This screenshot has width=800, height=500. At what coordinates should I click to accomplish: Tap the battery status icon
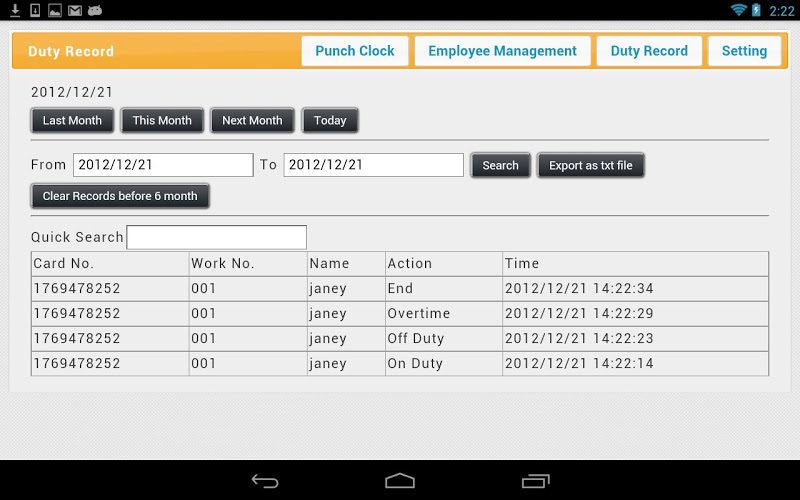tap(756, 10)
